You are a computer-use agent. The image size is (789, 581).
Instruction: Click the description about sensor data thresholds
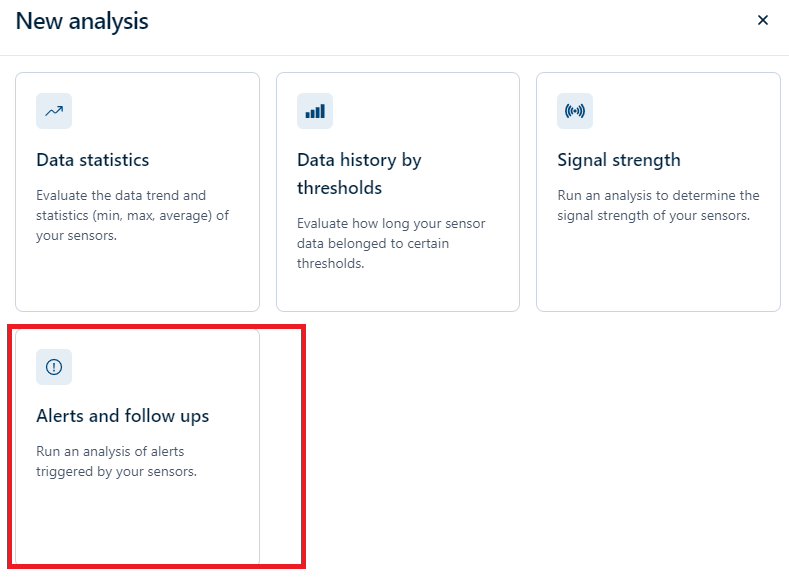coord(391,243)
